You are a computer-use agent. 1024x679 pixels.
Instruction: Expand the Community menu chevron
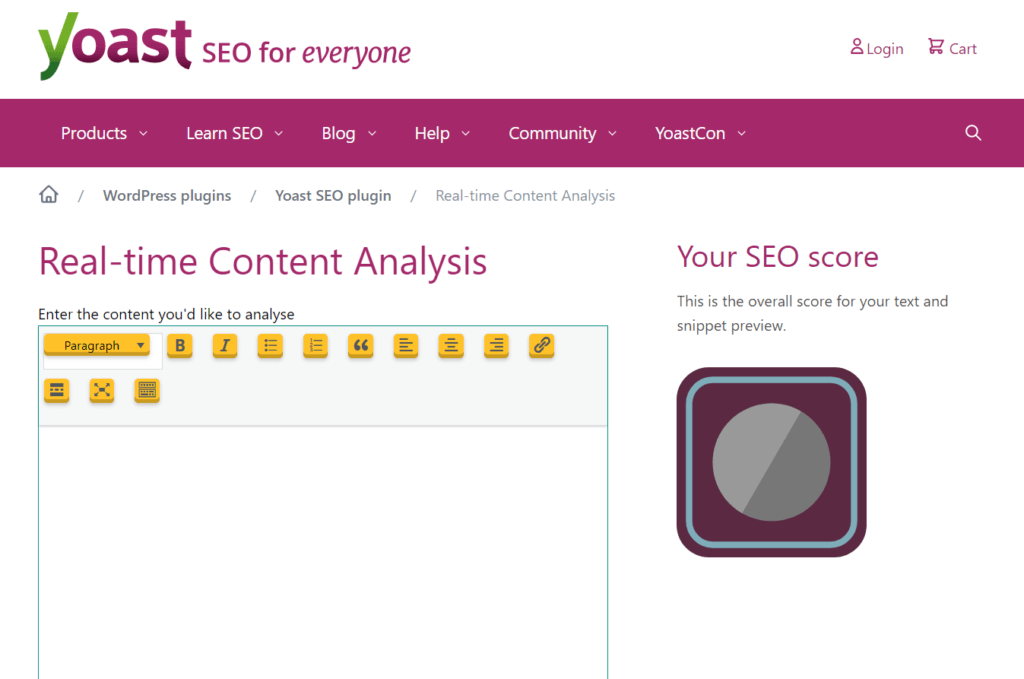pyautogui.click(x=613, y=133)
